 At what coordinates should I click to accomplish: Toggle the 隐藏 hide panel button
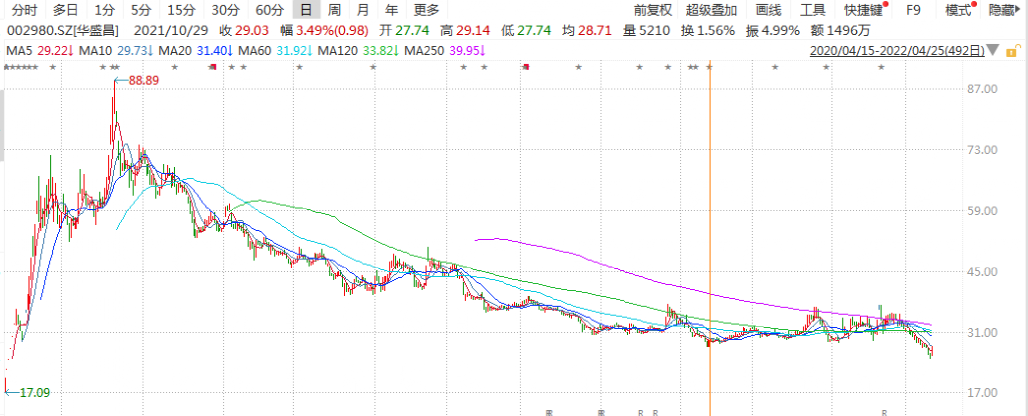click(x=1003, y=10)
